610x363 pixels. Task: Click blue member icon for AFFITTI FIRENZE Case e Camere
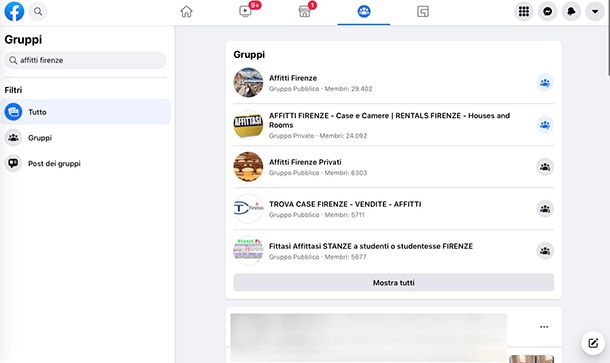[545, 125]
